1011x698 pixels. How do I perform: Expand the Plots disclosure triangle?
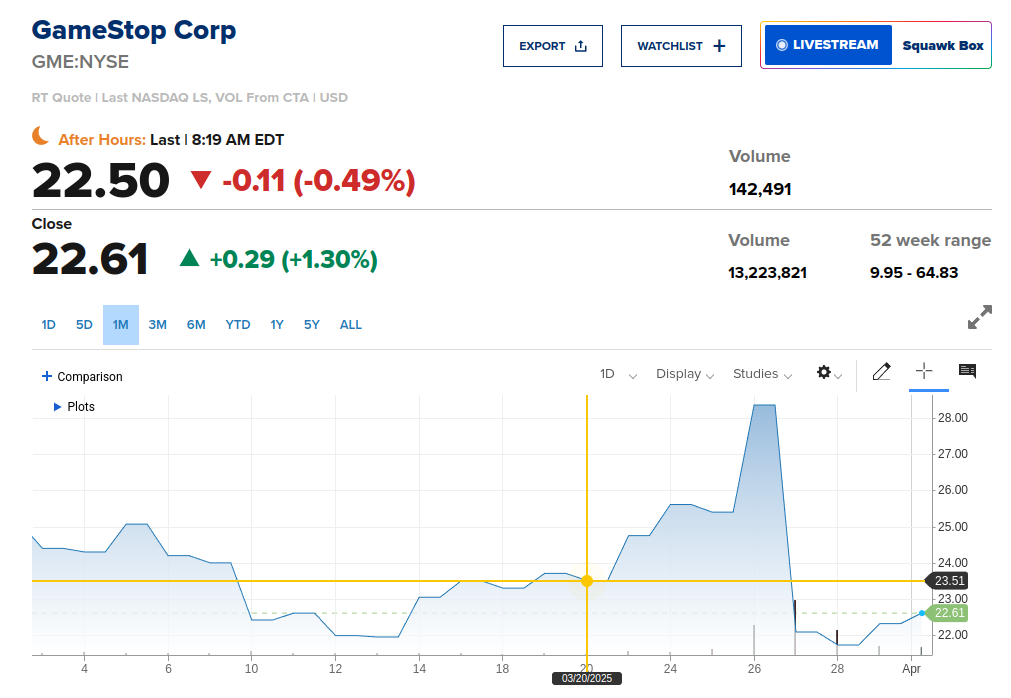57,407
